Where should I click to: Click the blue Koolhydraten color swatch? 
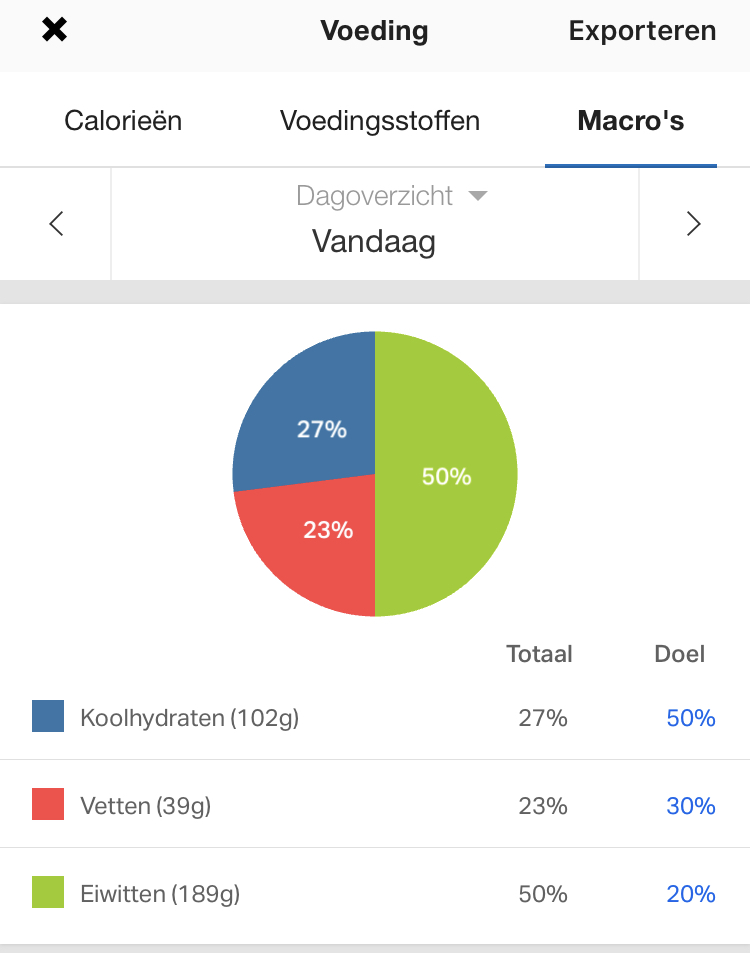tap(48, 716)
